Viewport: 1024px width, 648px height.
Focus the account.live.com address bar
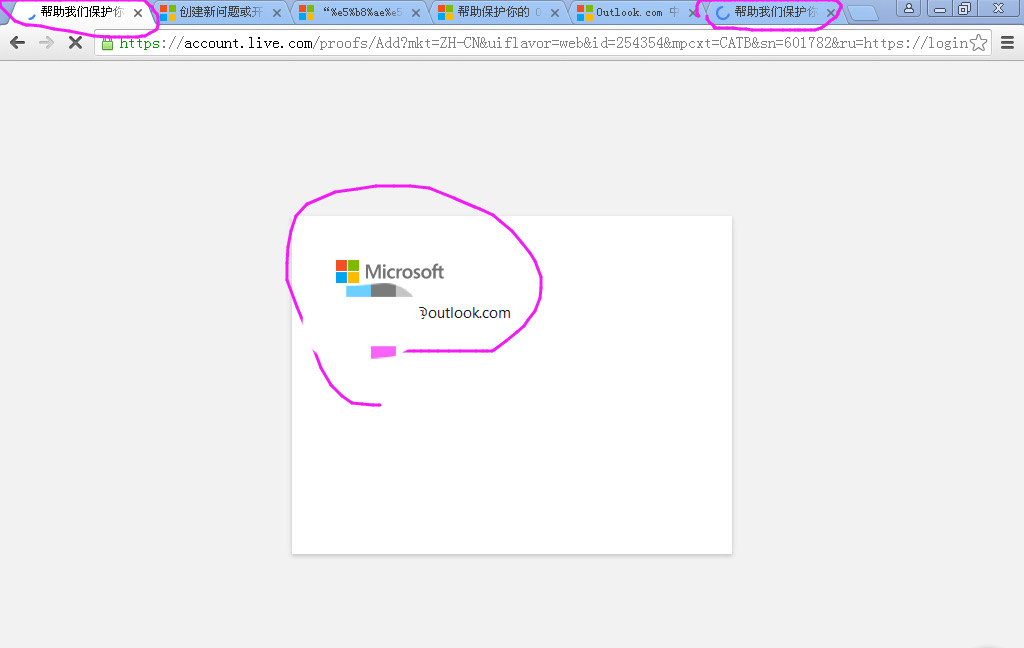pos(543,43)
